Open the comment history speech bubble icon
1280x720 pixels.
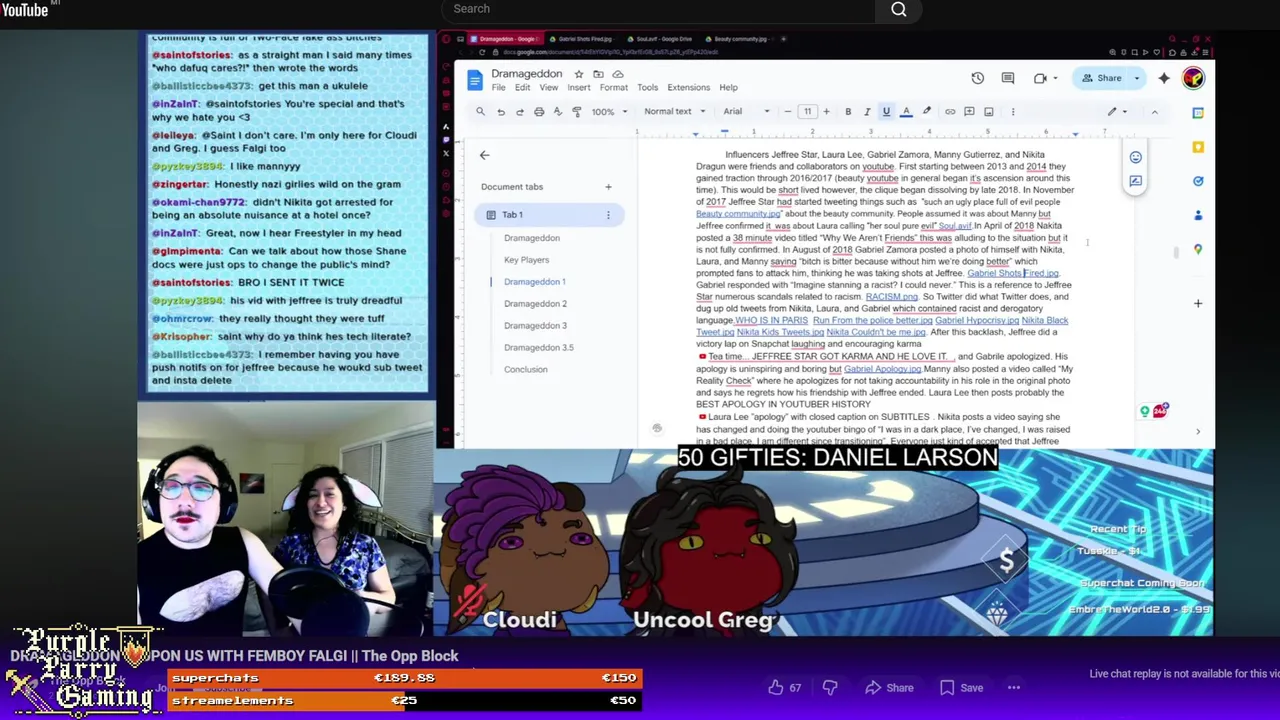(1008, 78)
